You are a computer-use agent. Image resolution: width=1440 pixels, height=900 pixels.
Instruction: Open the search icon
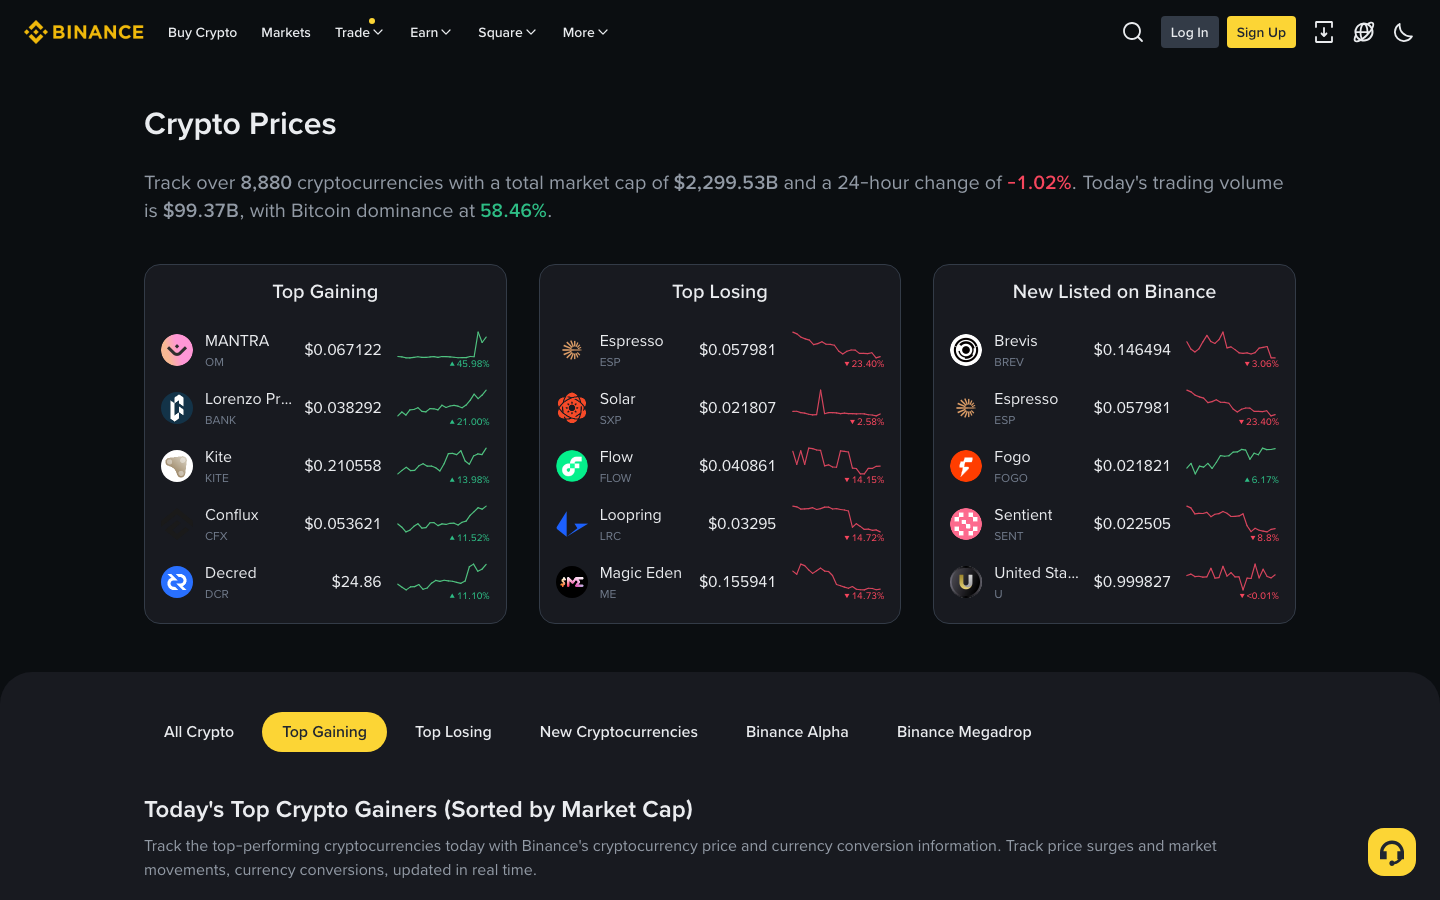(x=1132, y=32)
